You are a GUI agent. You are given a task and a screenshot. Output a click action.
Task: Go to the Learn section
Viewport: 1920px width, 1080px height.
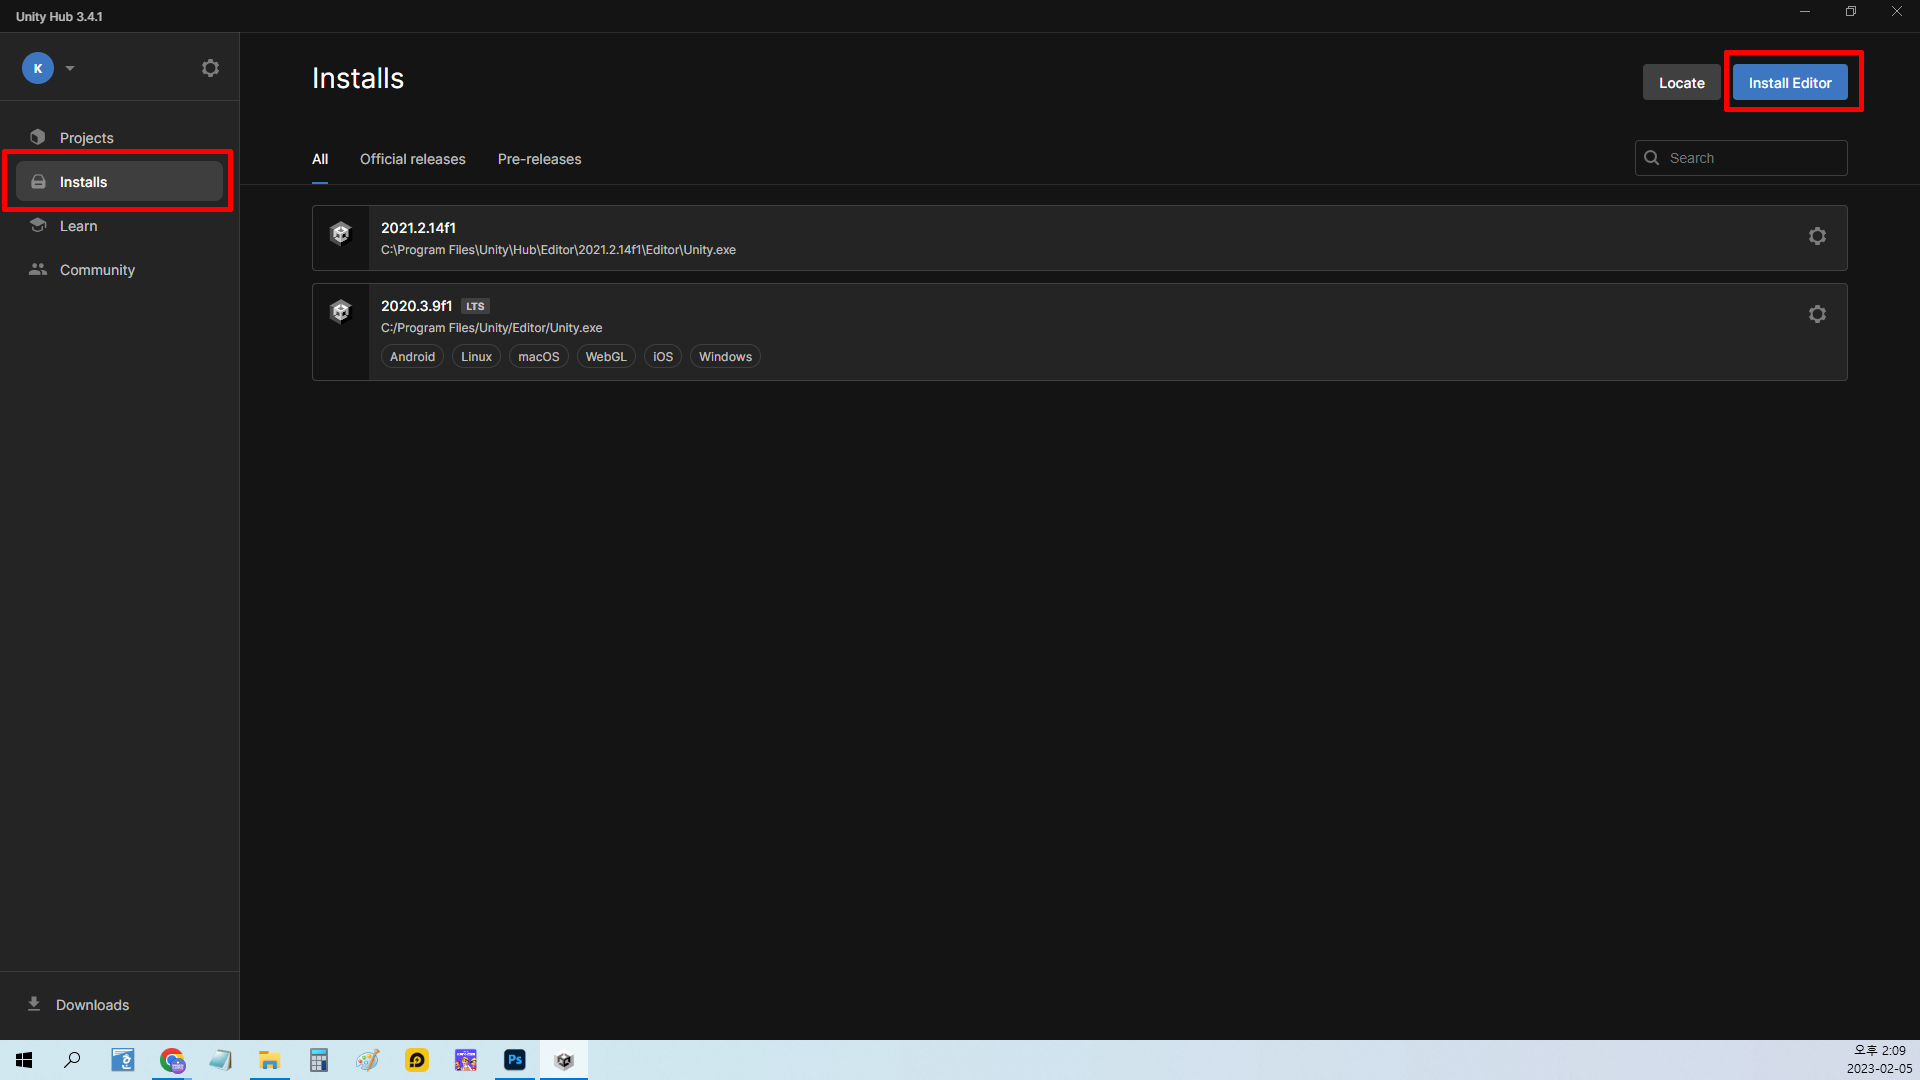click(x=78, y=226)
